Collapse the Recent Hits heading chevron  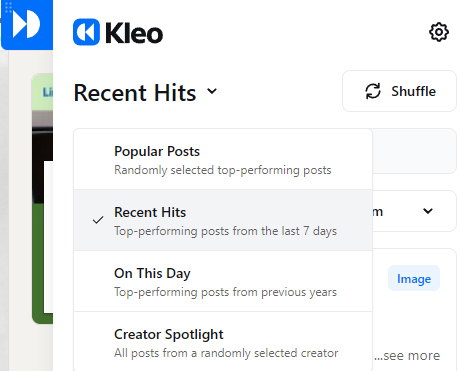coord(212,91)
